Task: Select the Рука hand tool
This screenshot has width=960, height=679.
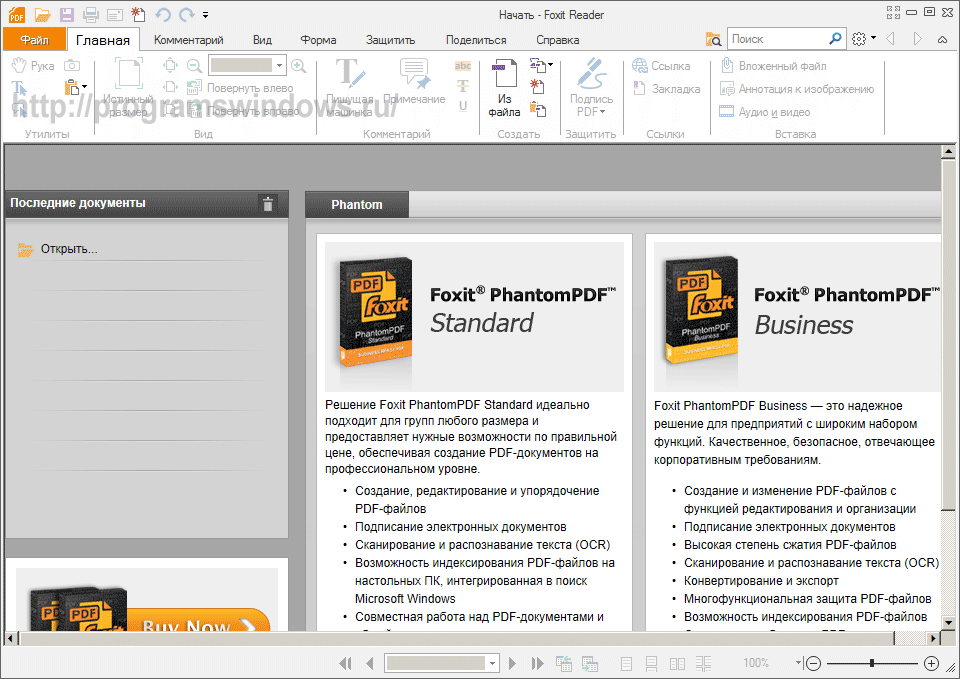Action: 33,66
